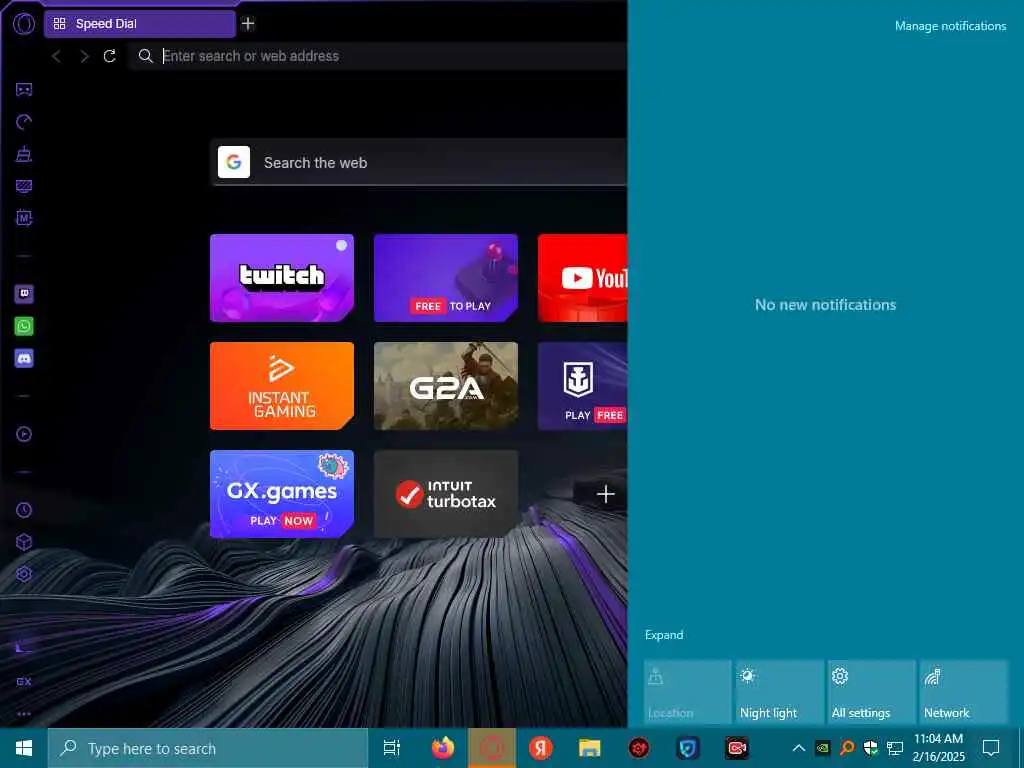Click Opera GX taskbar button

click(x=492, y=748)
